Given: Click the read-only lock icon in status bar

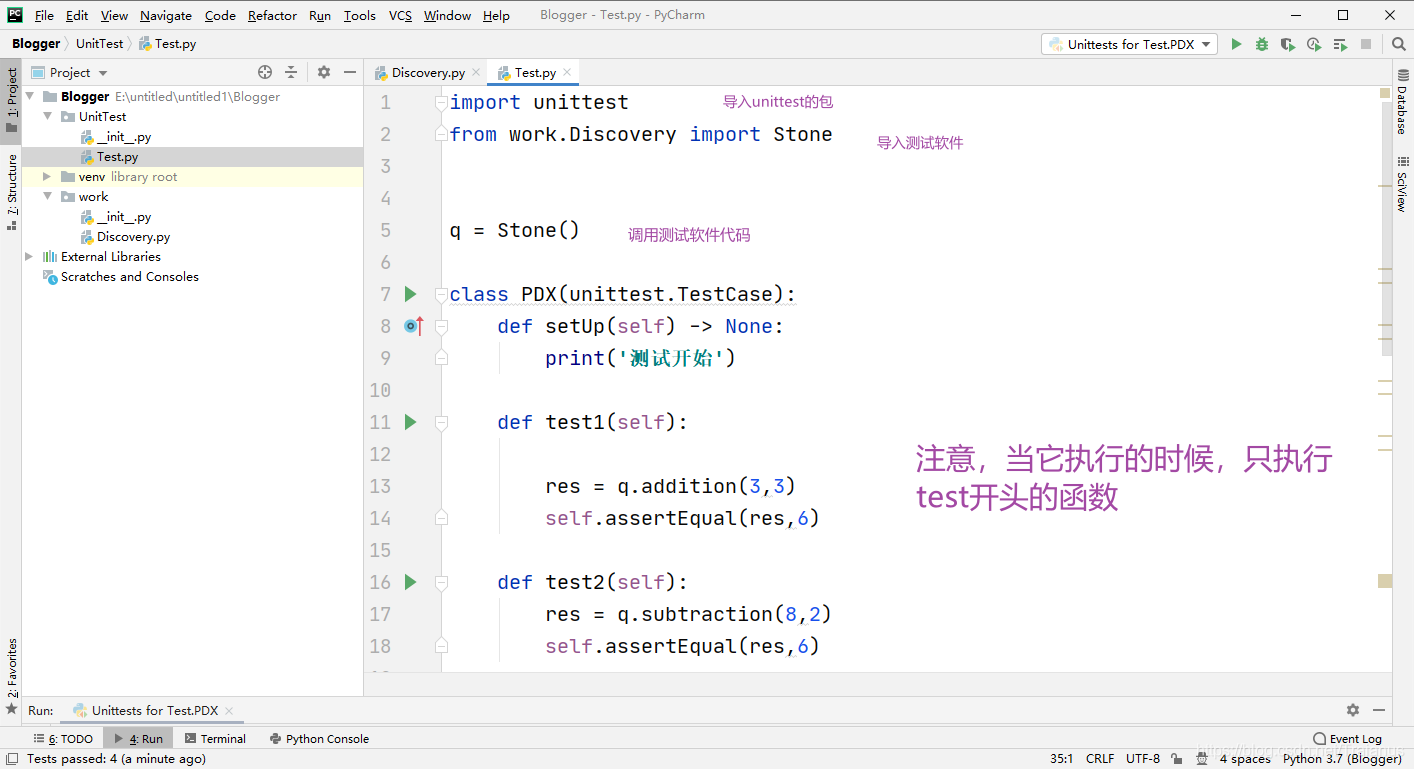Looking at the screenshot, I should pyautogui.click(x=1176, y=759).
